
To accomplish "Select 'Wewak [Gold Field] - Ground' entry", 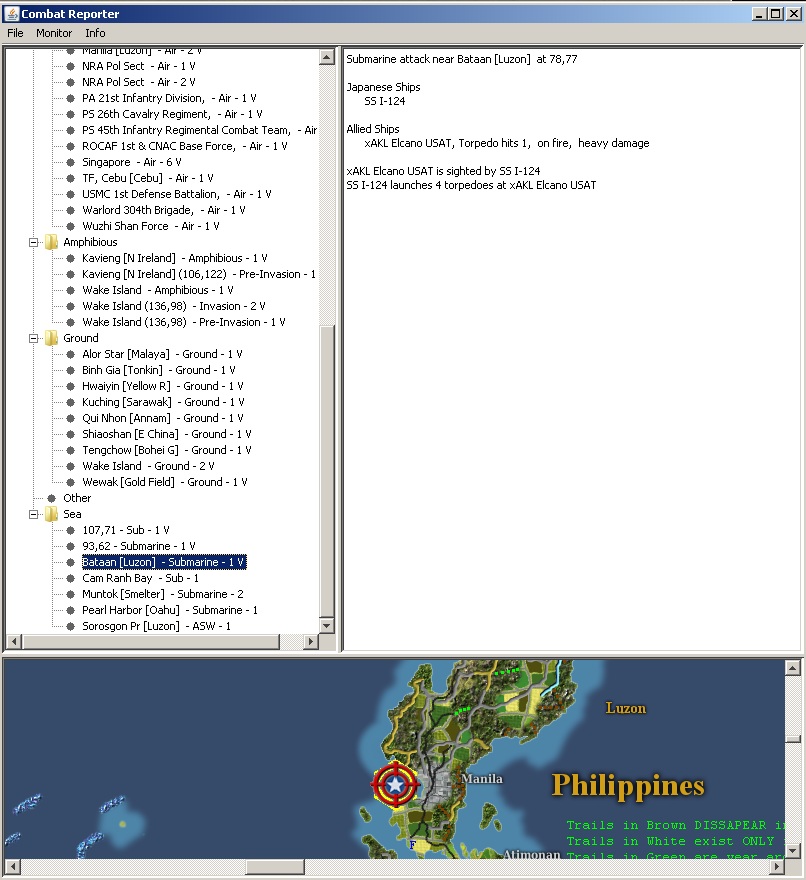I will (164, 482).
